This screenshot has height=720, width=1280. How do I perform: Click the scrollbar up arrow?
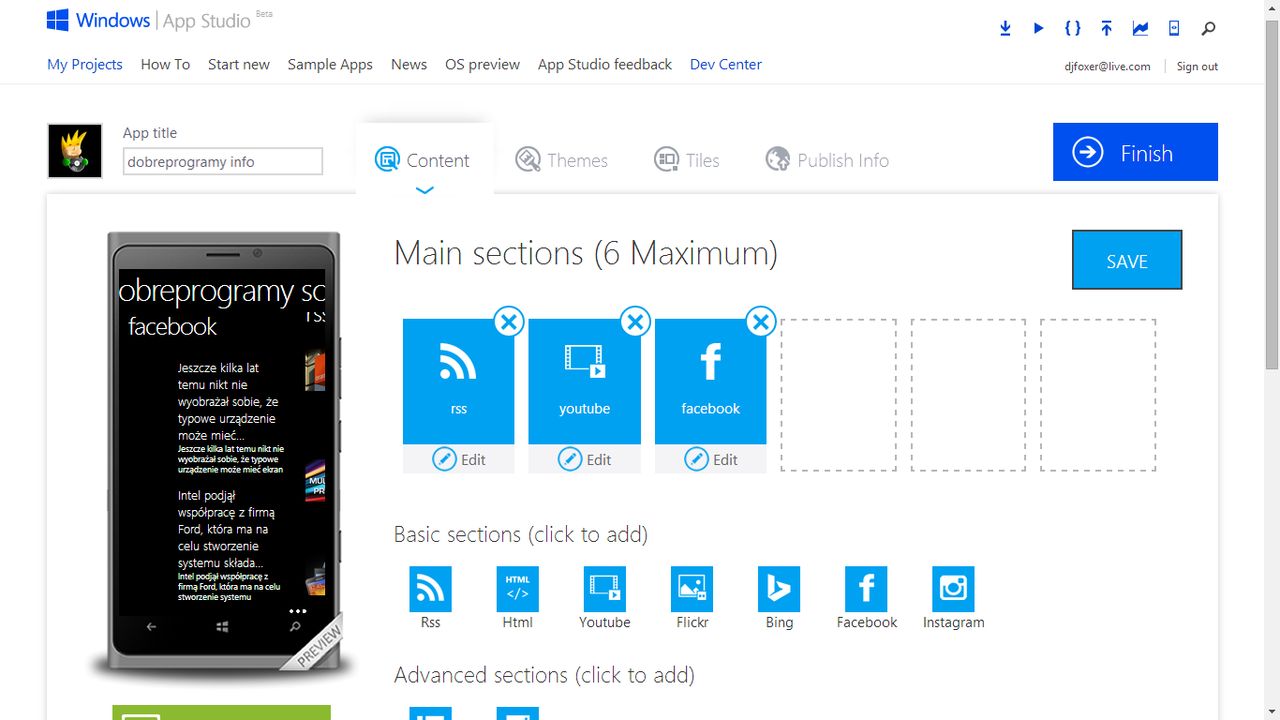[x=1272, y=8]
